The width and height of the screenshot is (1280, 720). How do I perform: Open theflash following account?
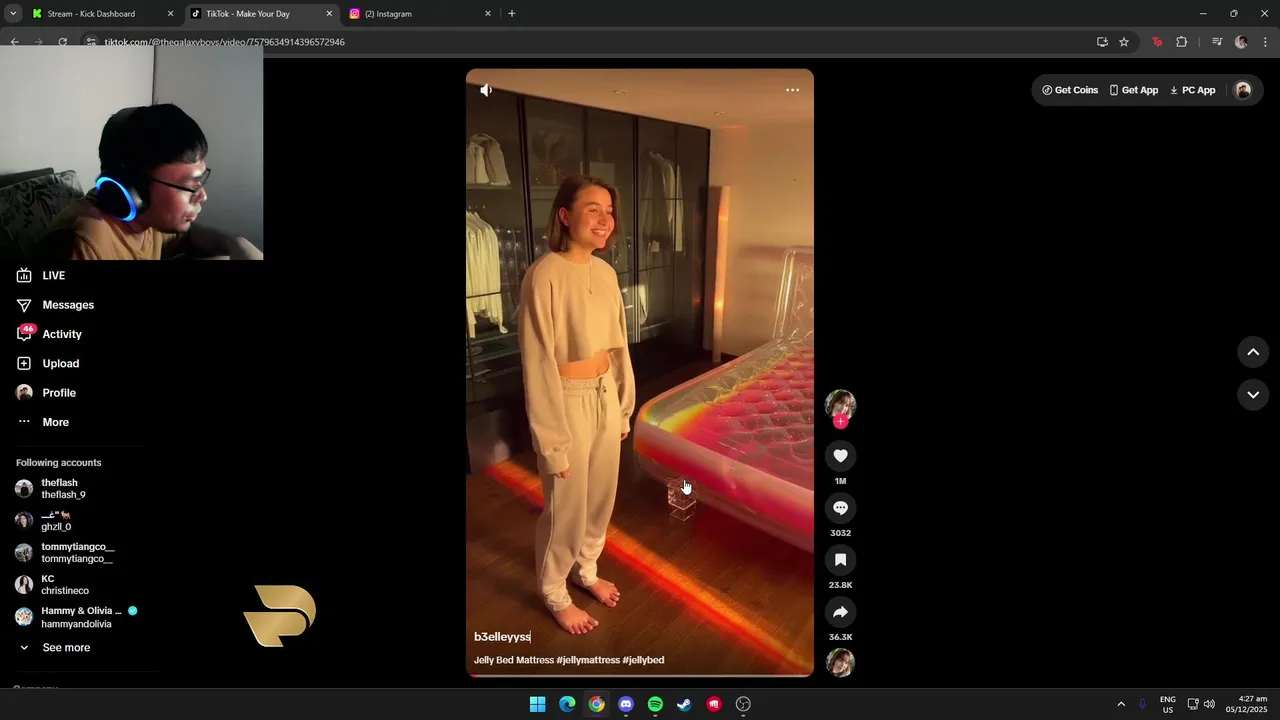pyautogui.click(x=52, y=489)
